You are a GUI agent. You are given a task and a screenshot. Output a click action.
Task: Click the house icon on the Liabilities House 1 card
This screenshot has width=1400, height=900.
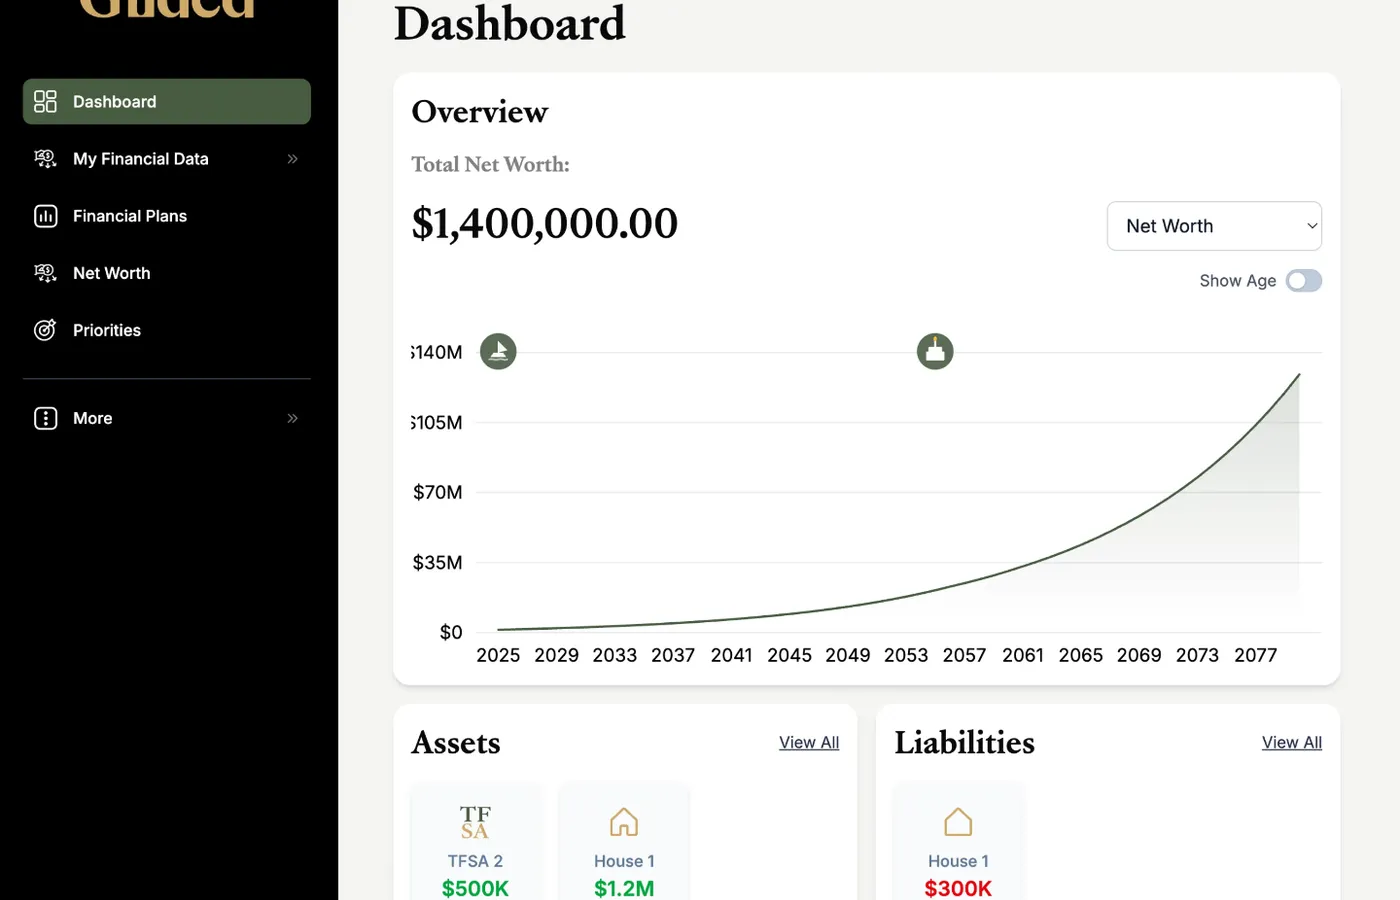click(957, 821)
